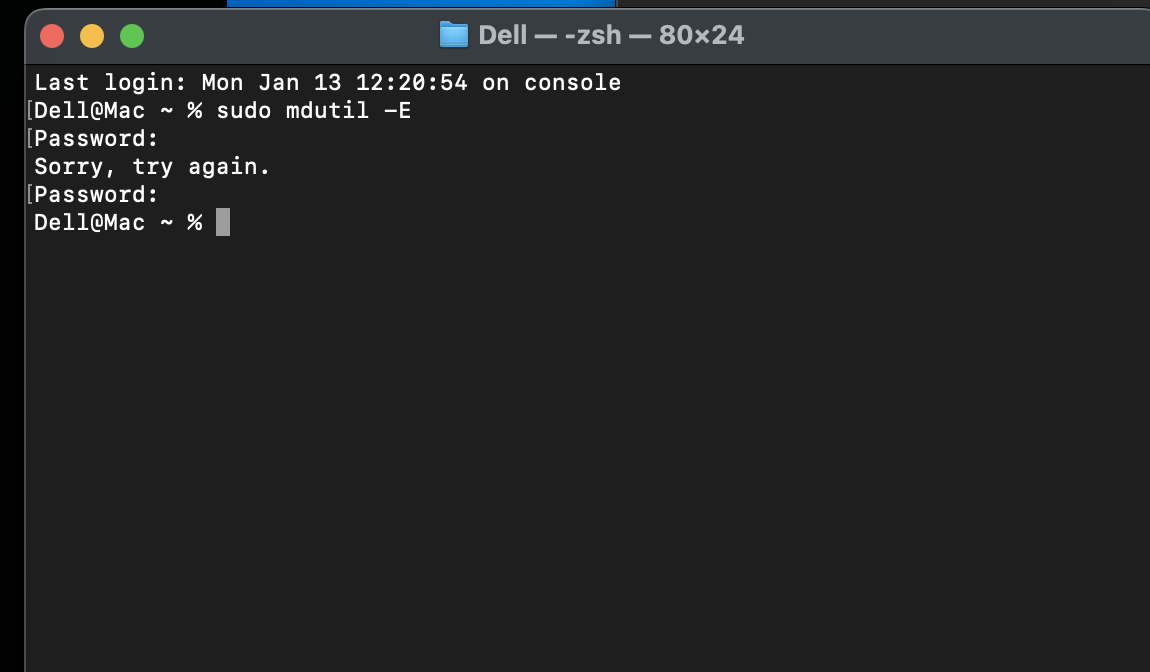
Task: Click the last "Dell@Mac ~ %" prompt
Action: click(x=118, y=223)
